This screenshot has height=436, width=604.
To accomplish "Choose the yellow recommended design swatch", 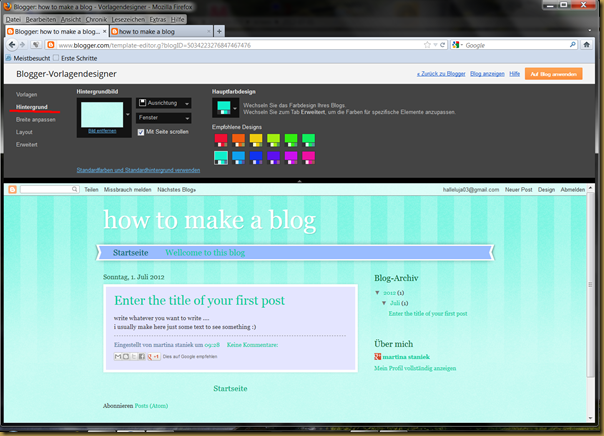I will tap(256, 140).
